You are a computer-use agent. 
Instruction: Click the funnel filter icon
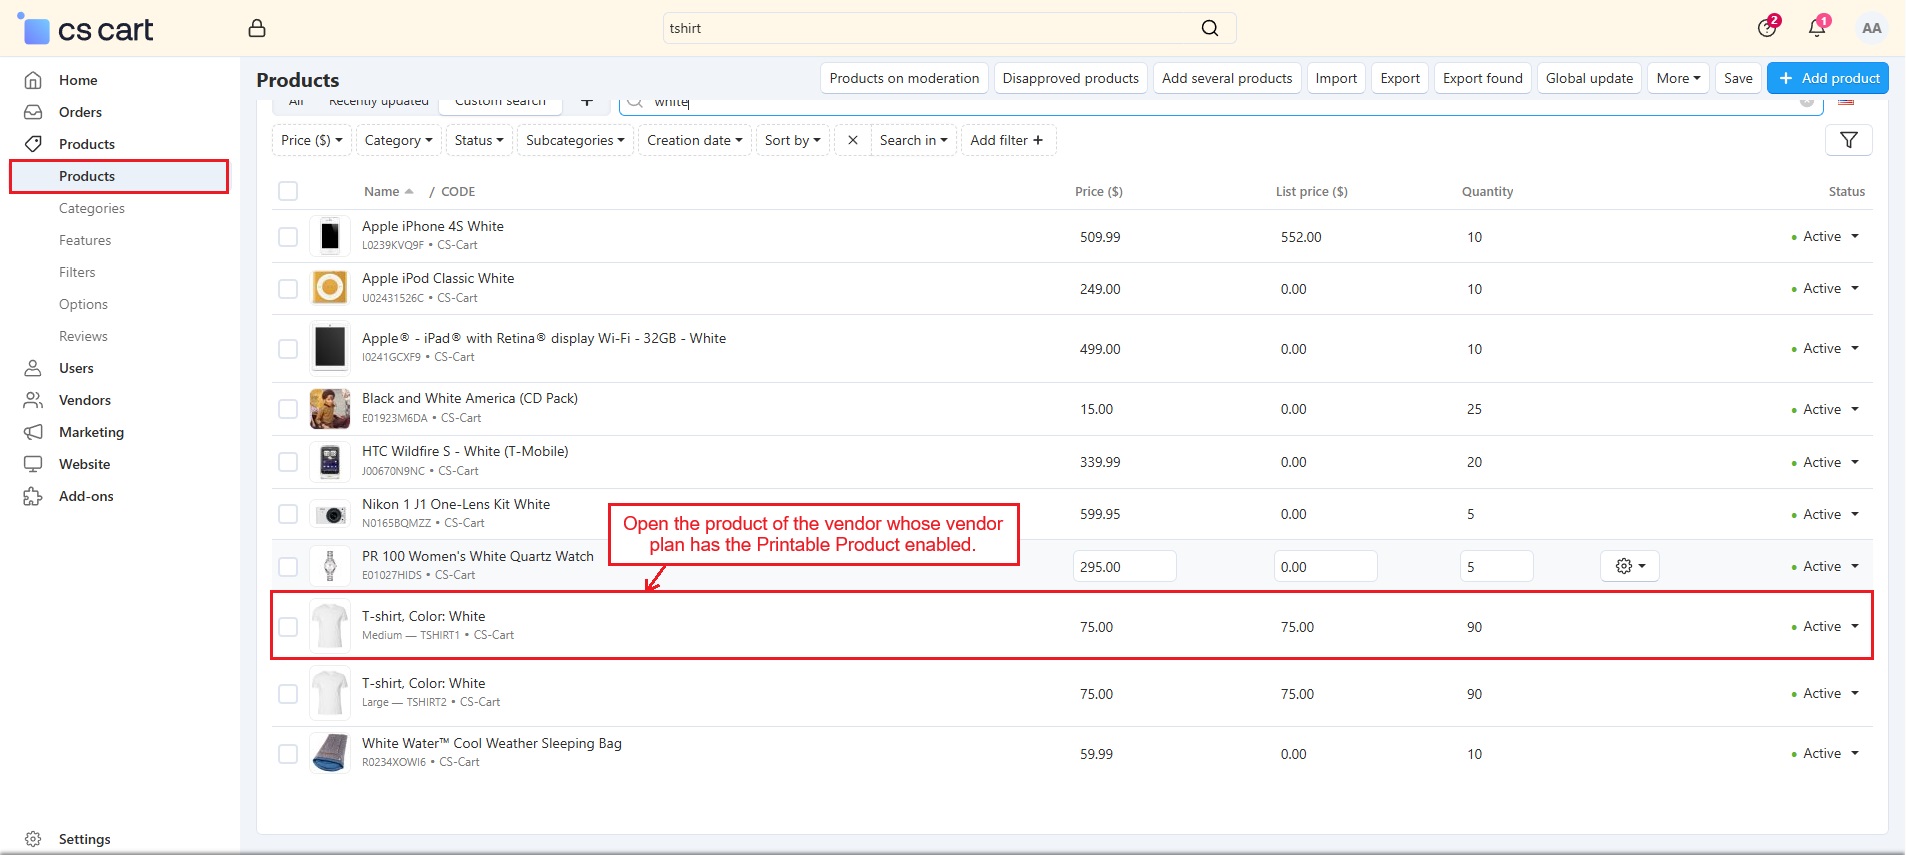pyautogui.click(x=1848, y=141)
